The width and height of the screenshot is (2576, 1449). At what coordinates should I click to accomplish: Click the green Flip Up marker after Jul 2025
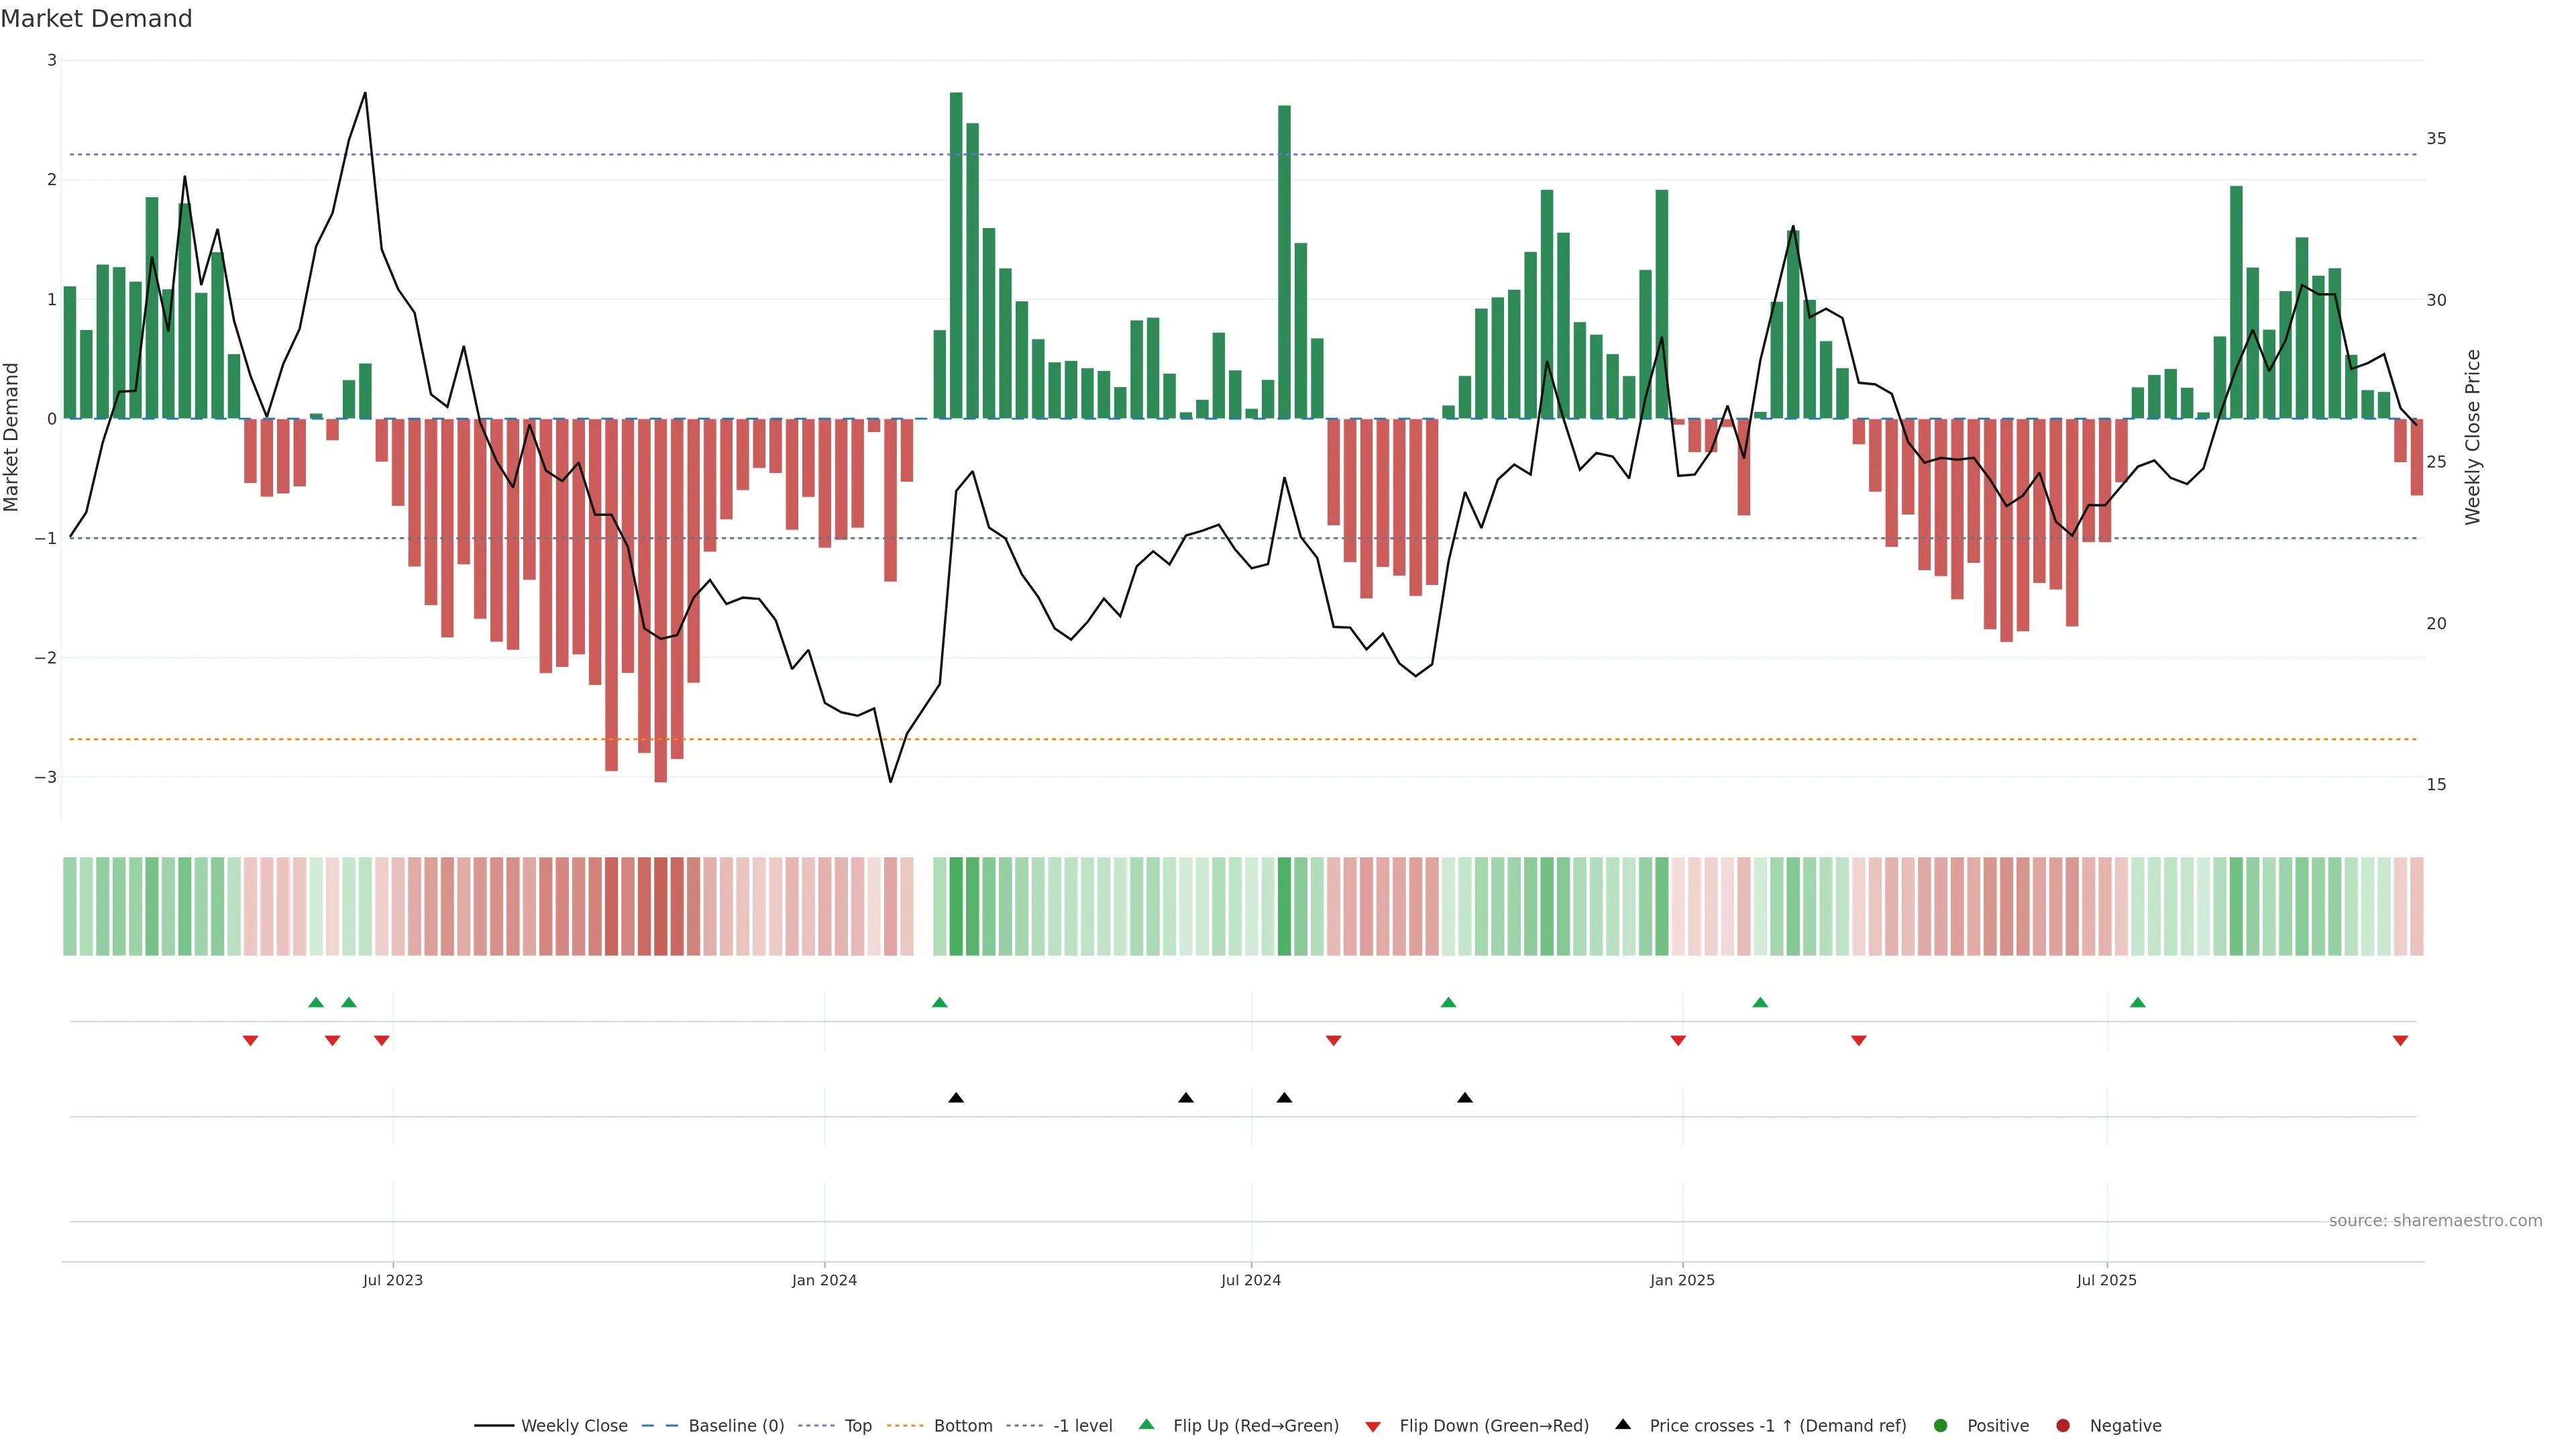[x=2138, y=1002]
